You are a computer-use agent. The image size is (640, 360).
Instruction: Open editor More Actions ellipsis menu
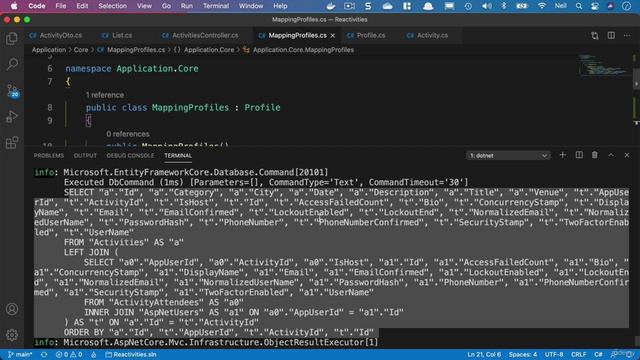pyautogui.click(x=627, y=36)
